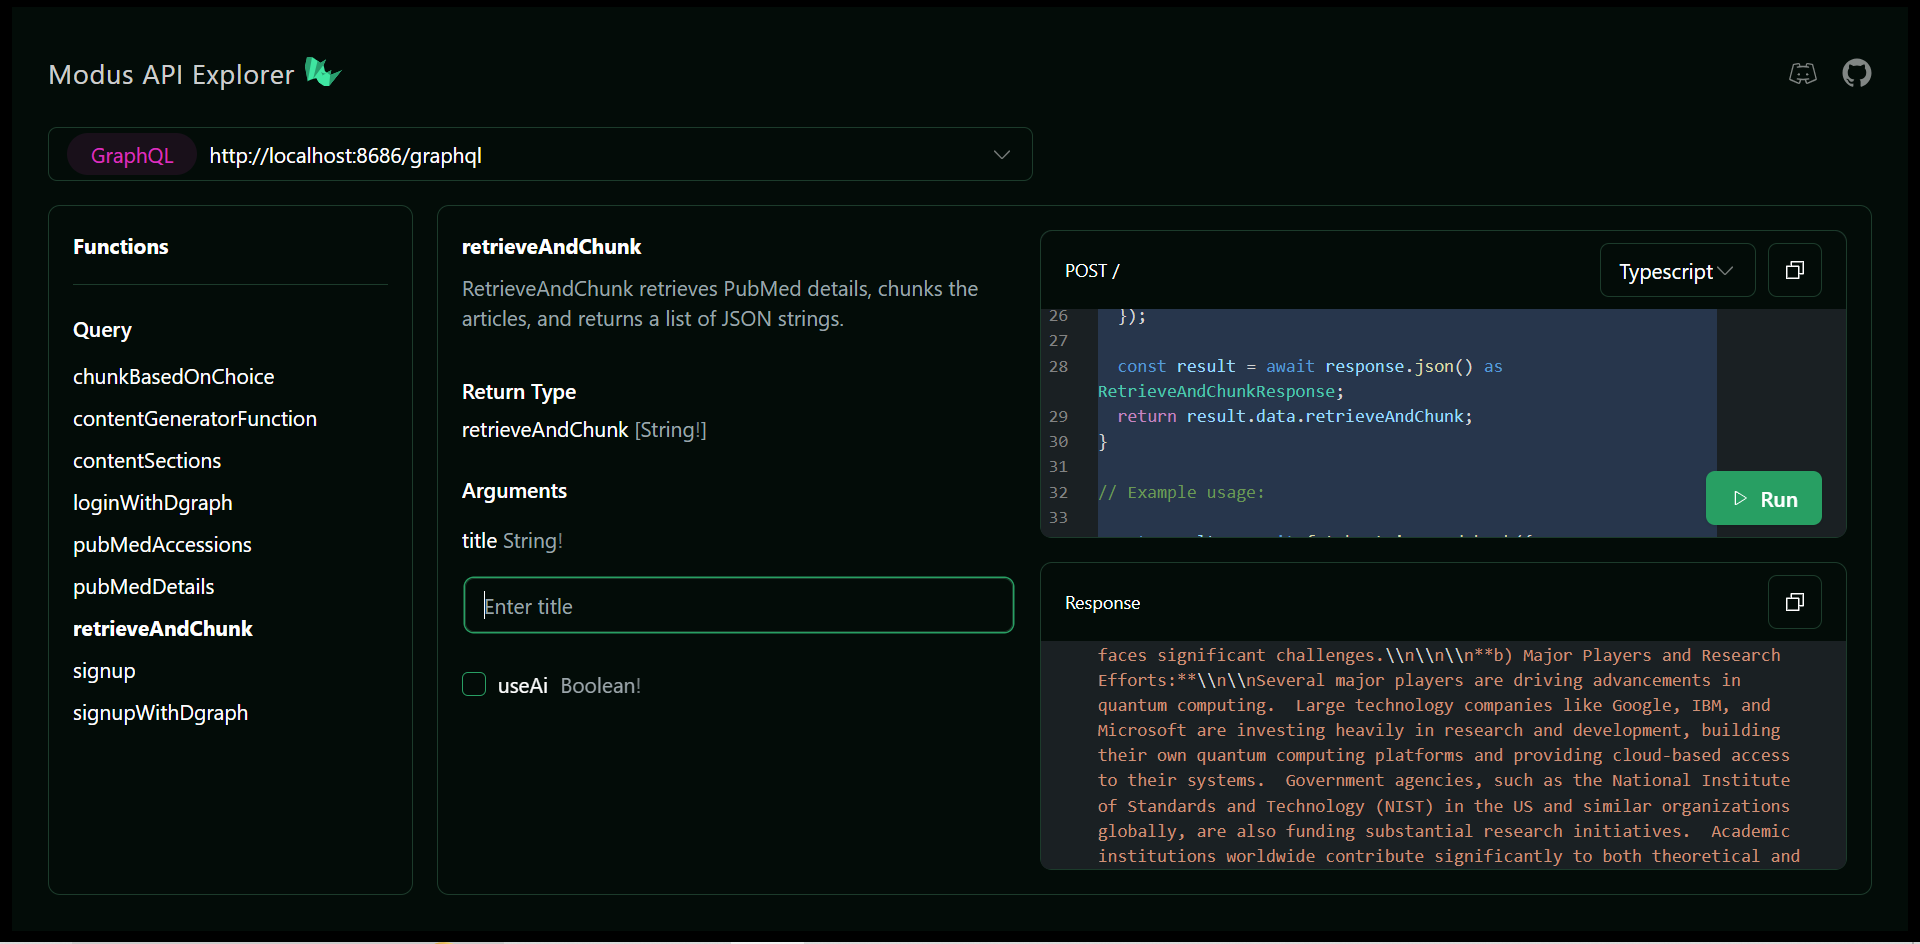Click the Modus logo leaf icon
Image resolution: width=1920 pixels, height=944 pixels.
coord(323,72)
